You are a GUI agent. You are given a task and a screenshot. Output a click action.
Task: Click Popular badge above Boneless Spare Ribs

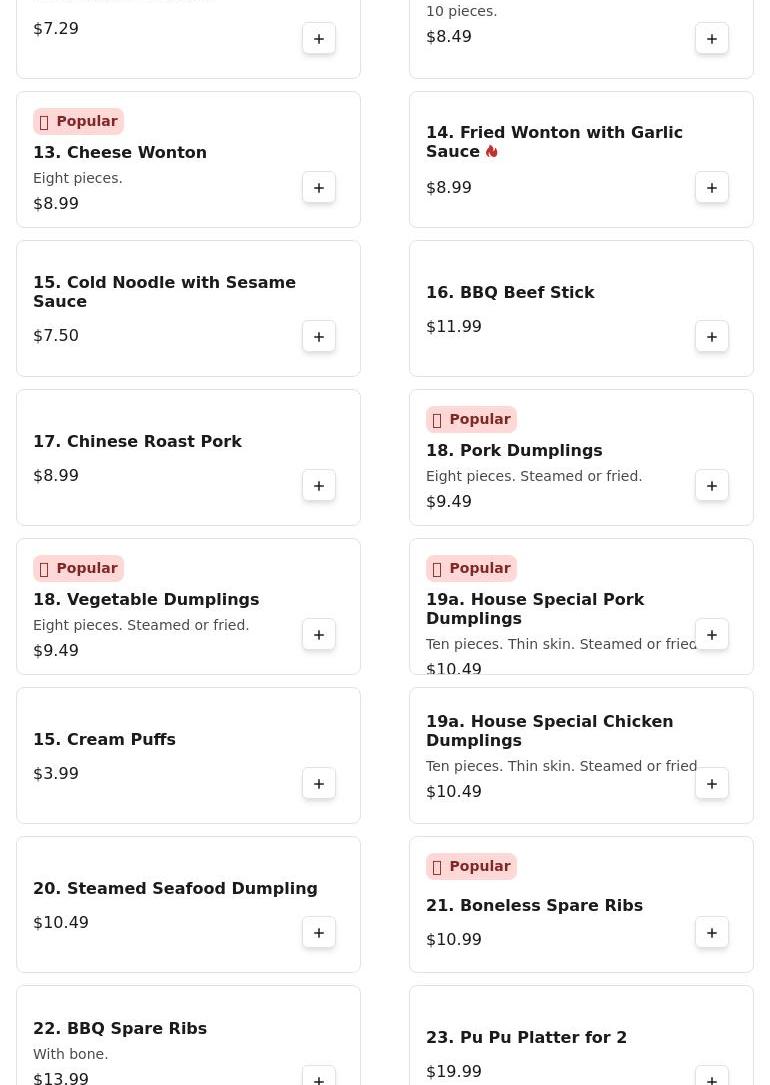point(471,866)
